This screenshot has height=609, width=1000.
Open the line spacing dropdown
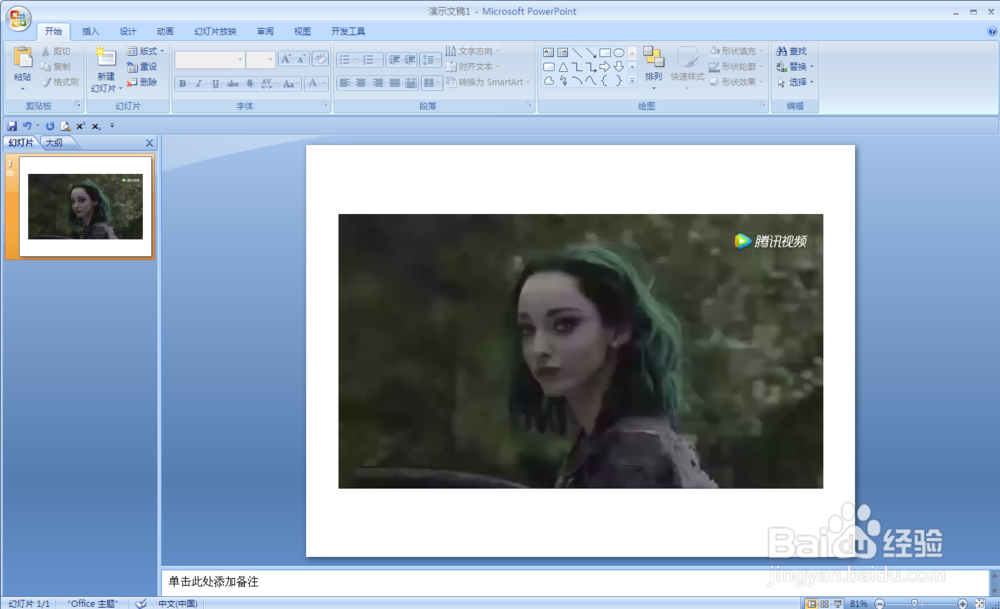pyautogui.click(x=430, y=59)
